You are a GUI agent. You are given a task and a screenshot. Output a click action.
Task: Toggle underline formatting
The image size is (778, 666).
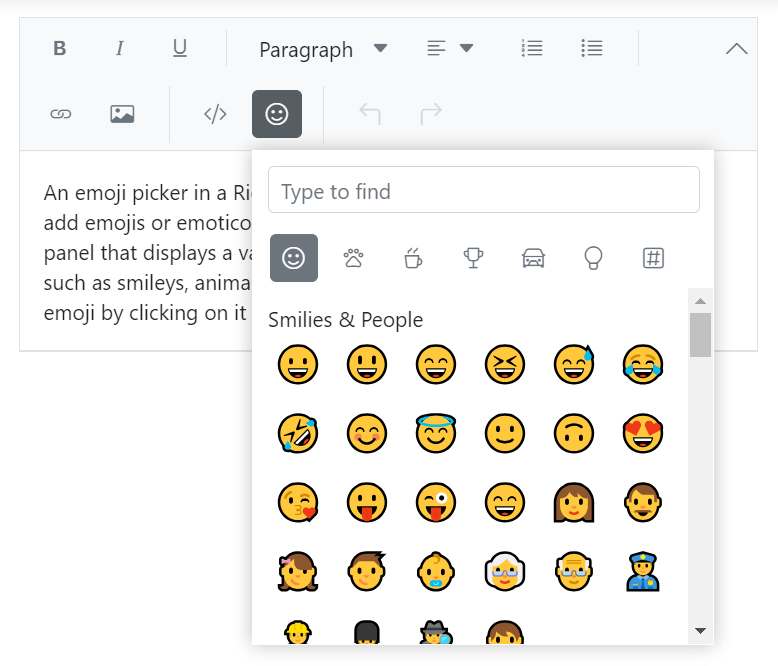click(180, 49)
